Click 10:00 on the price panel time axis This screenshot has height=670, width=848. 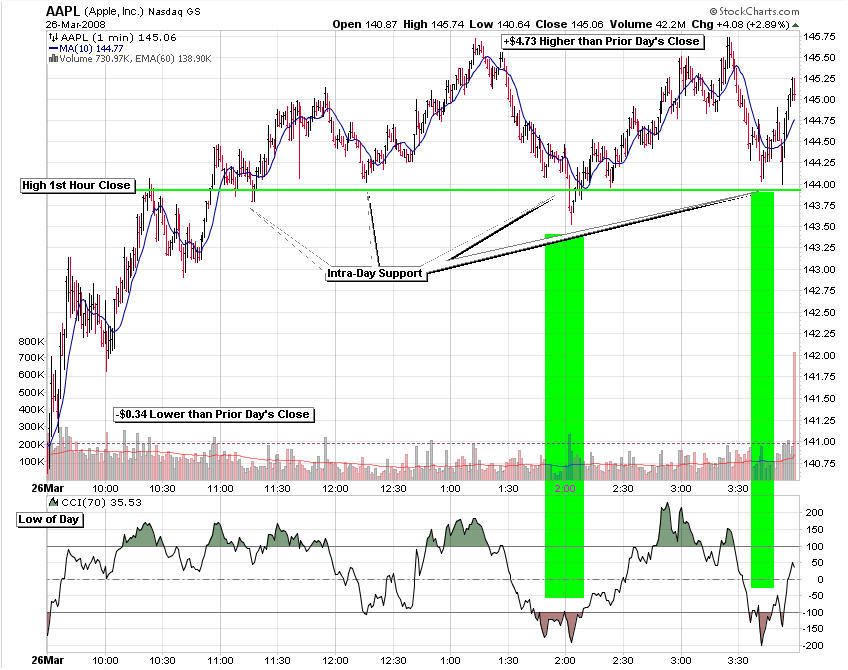(105, 488)
